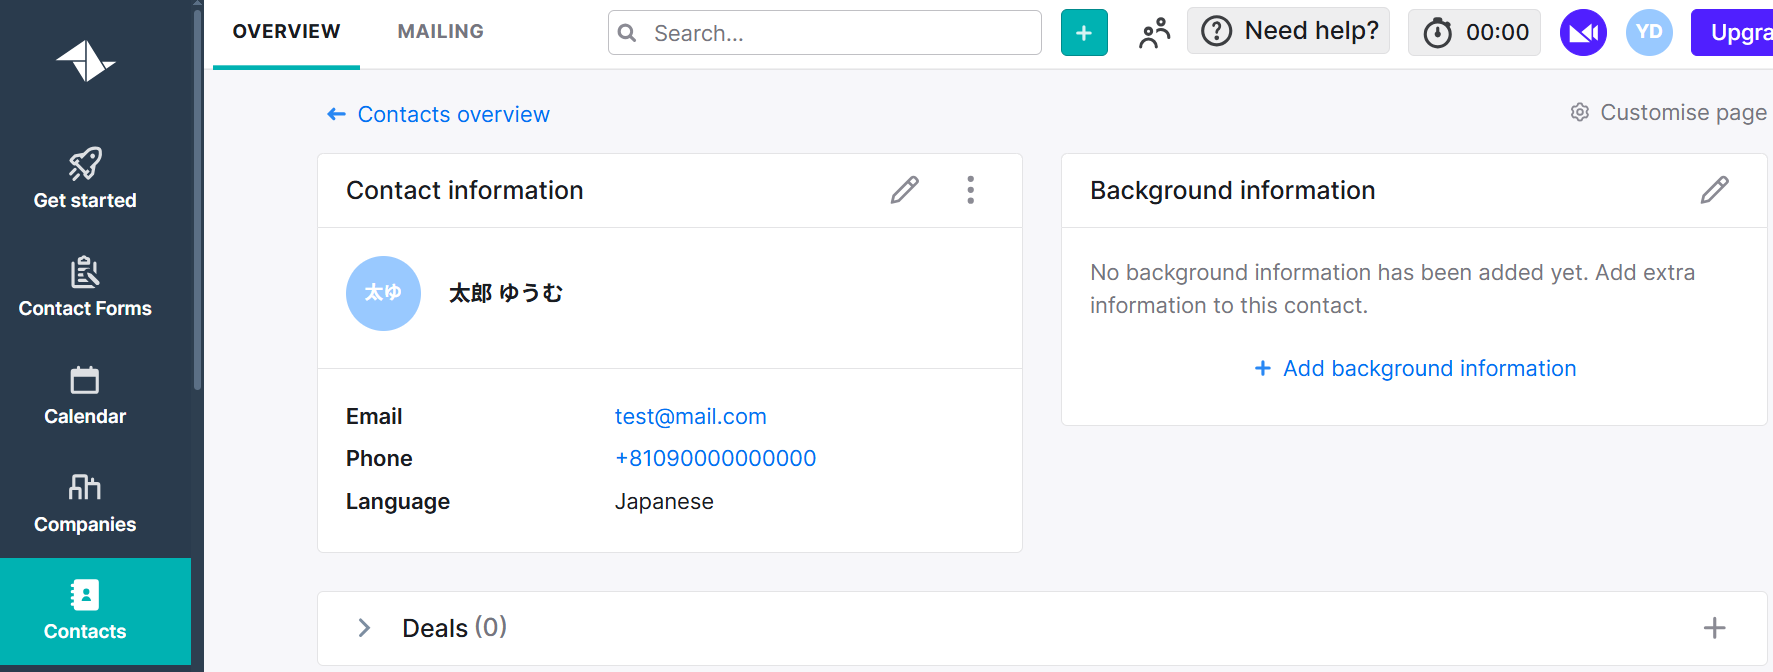1773x672 pixels.
Task: Go to Calendar in the sidebar
Action: (85, 395)
